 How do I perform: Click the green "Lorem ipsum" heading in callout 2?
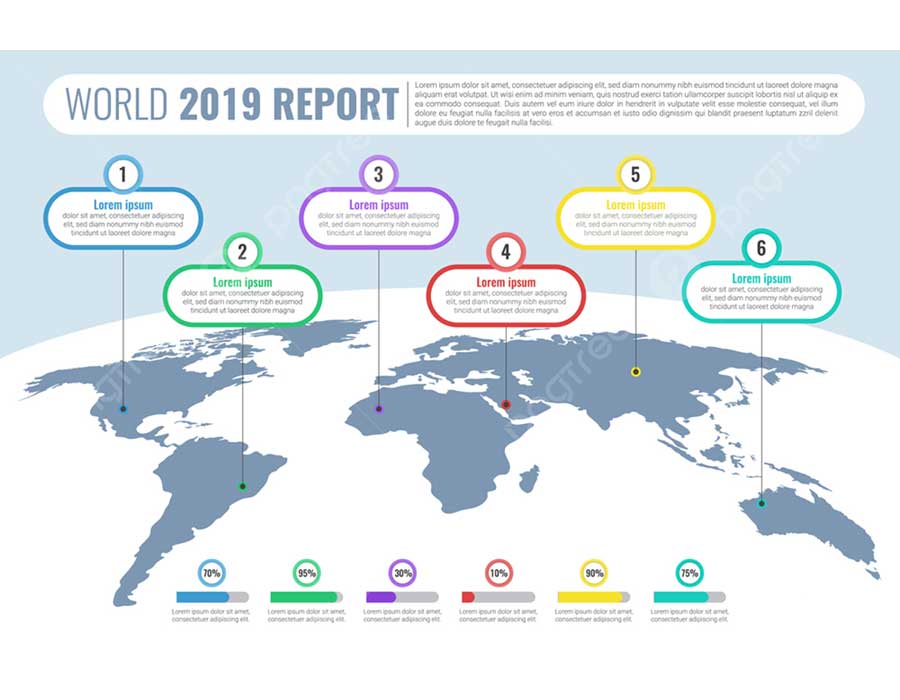coord(242,282)
